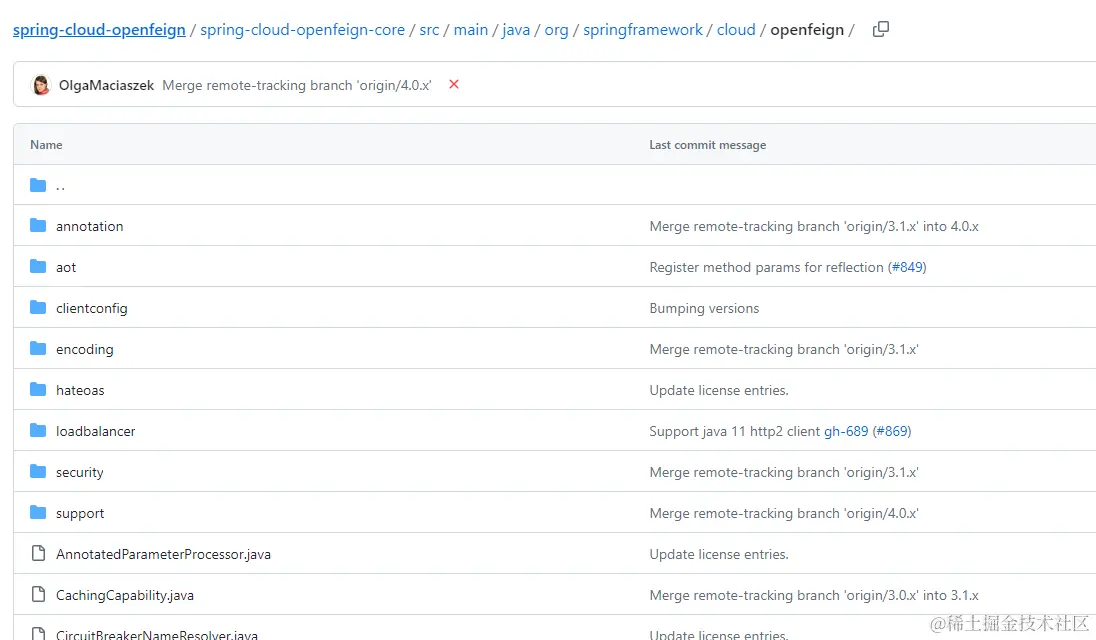This screenshot has width=1096, height=640.
Task: Click the annotation folder icon
Action: click(38, 226)
